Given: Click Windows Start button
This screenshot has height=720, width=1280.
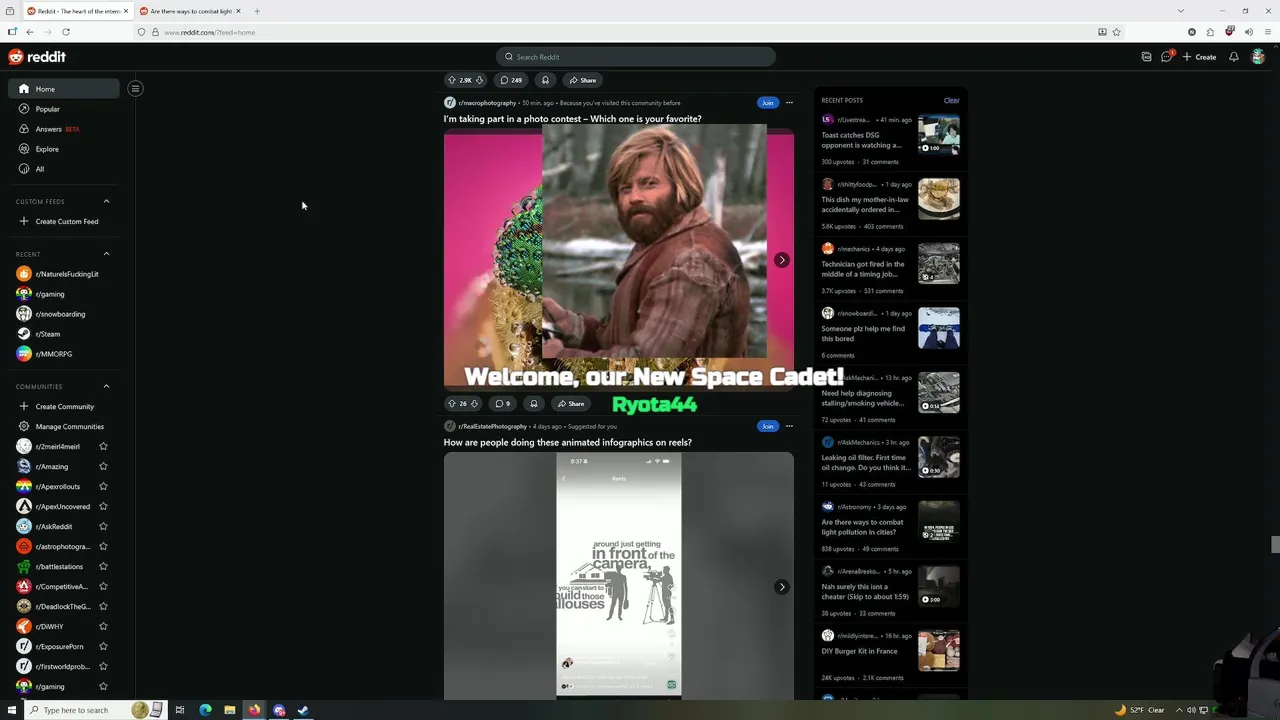Looking at the screenshot, I should (11, 710).
